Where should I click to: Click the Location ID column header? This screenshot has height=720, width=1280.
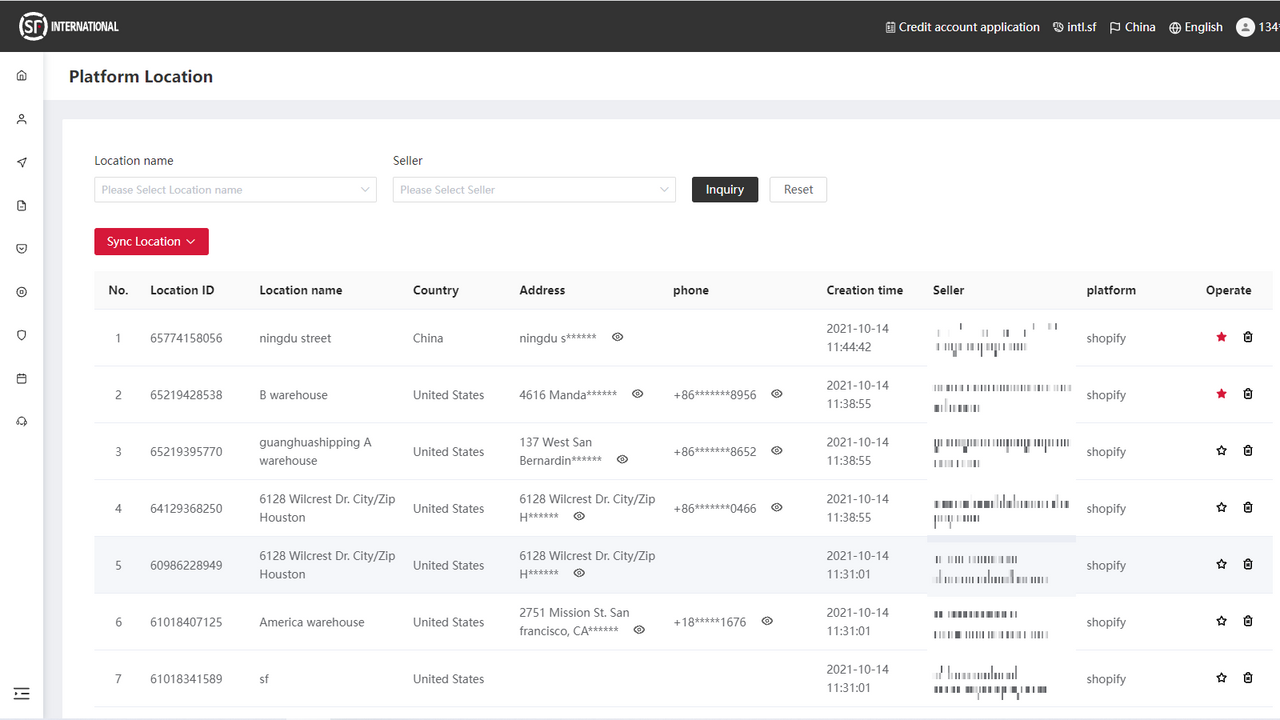coord(182,290)
